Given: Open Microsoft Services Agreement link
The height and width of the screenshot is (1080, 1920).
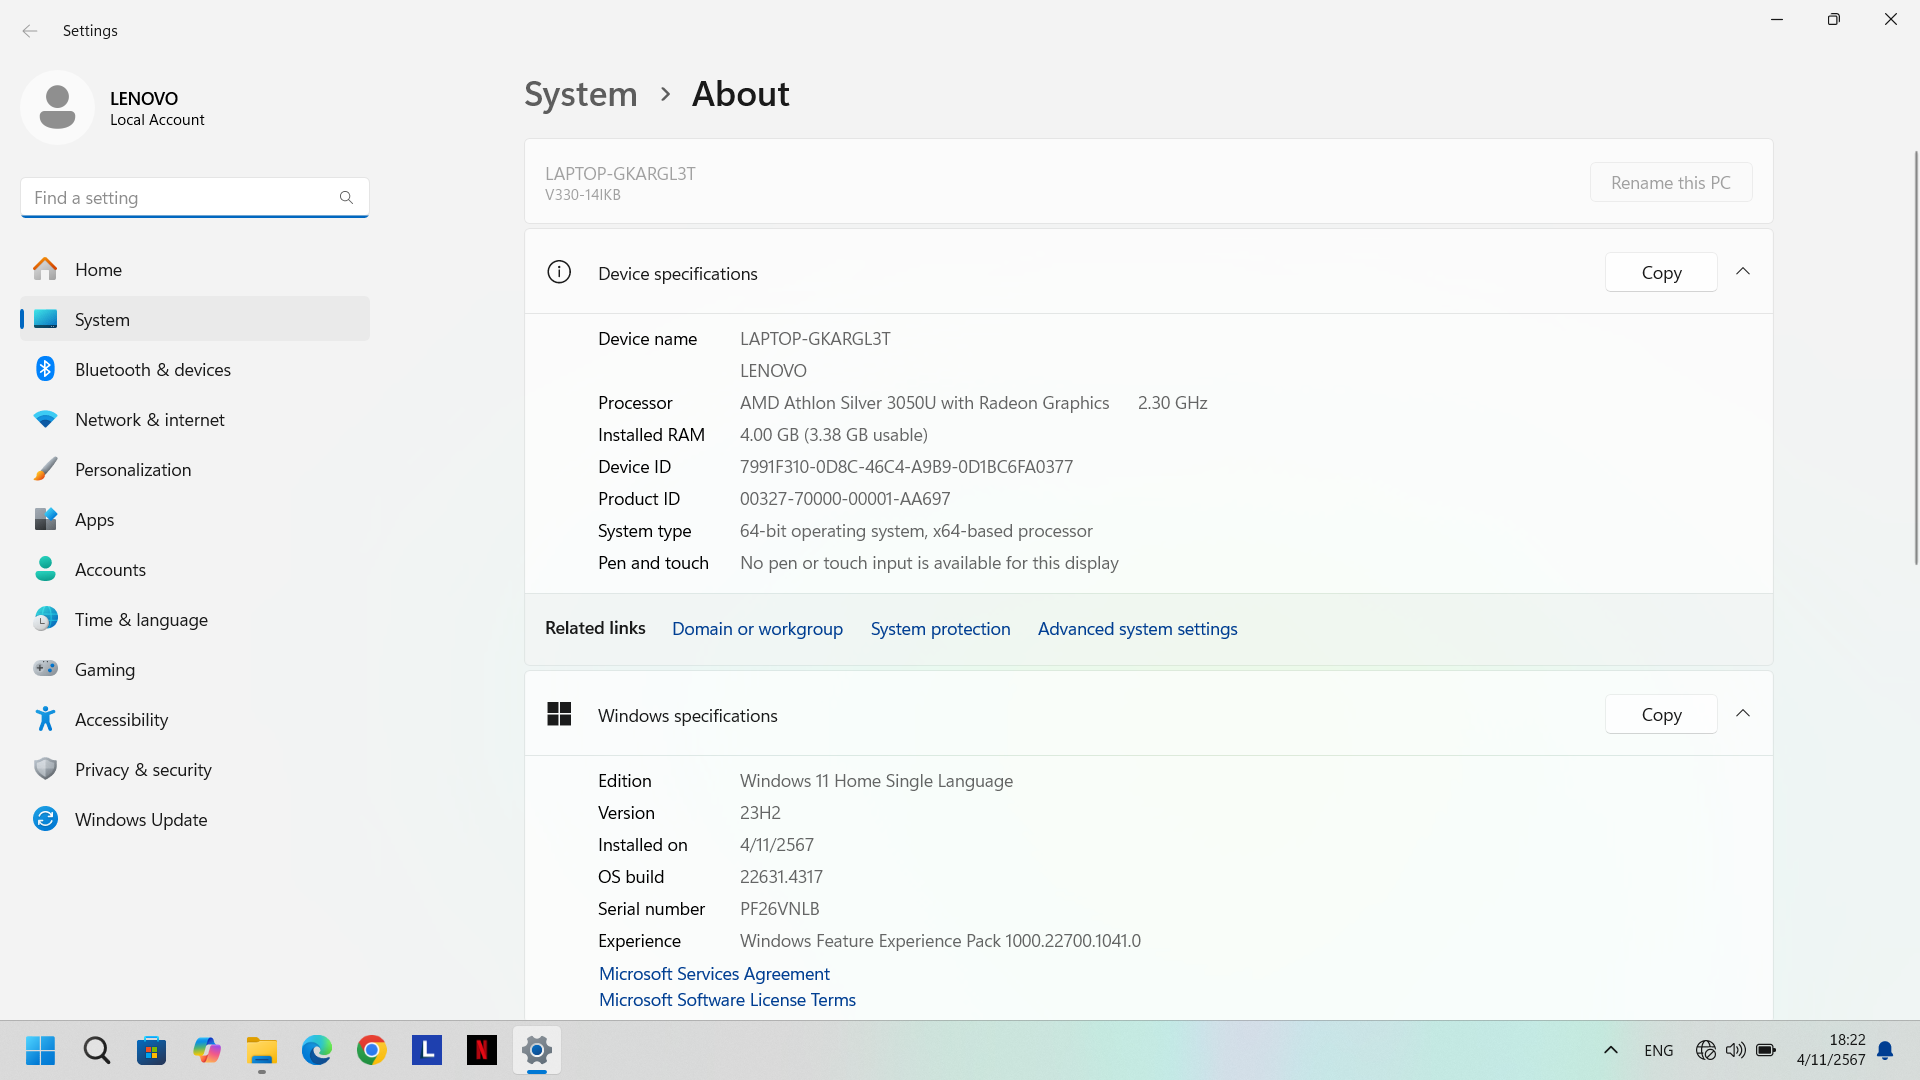Looking at the screenshot, I should click(x=714, y=973).
